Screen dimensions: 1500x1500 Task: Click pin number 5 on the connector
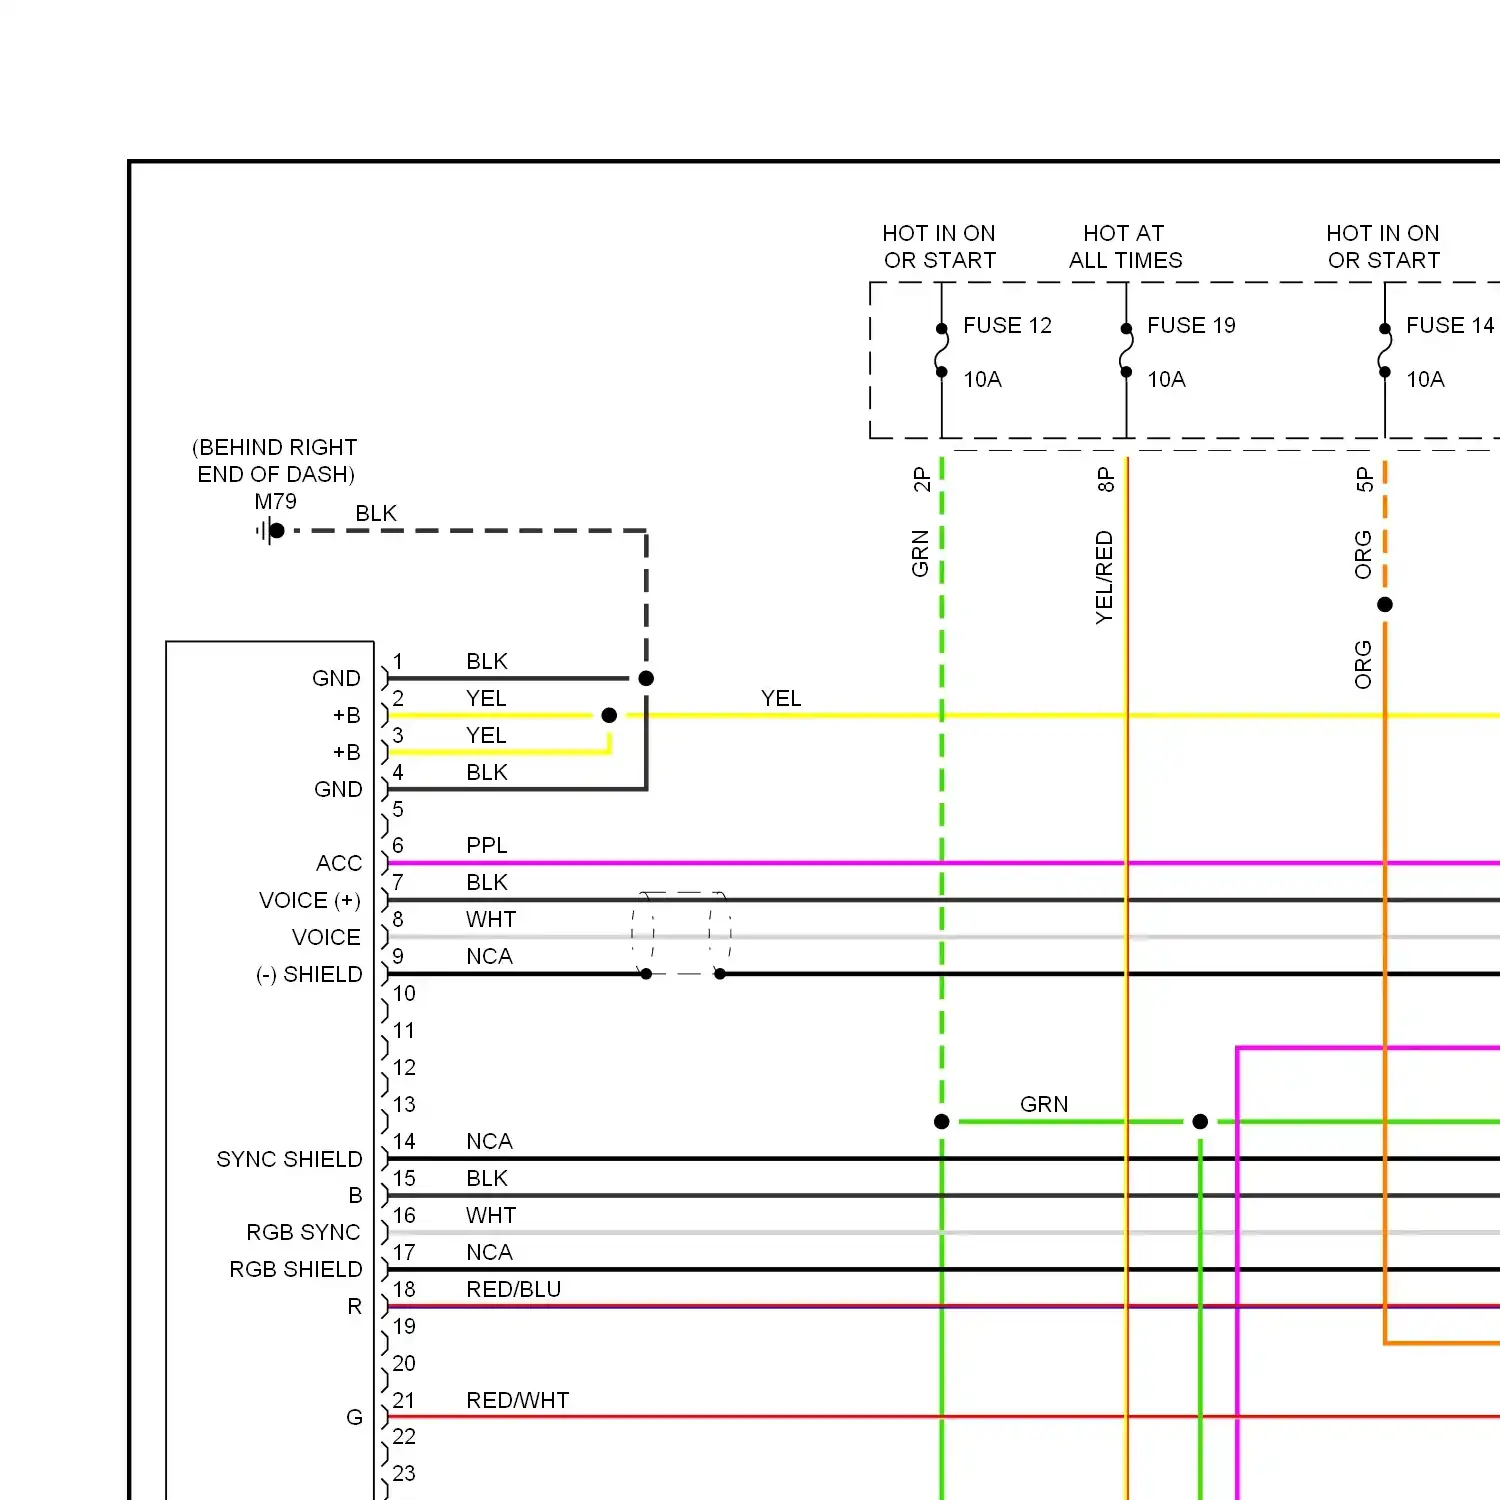(398, 808)
